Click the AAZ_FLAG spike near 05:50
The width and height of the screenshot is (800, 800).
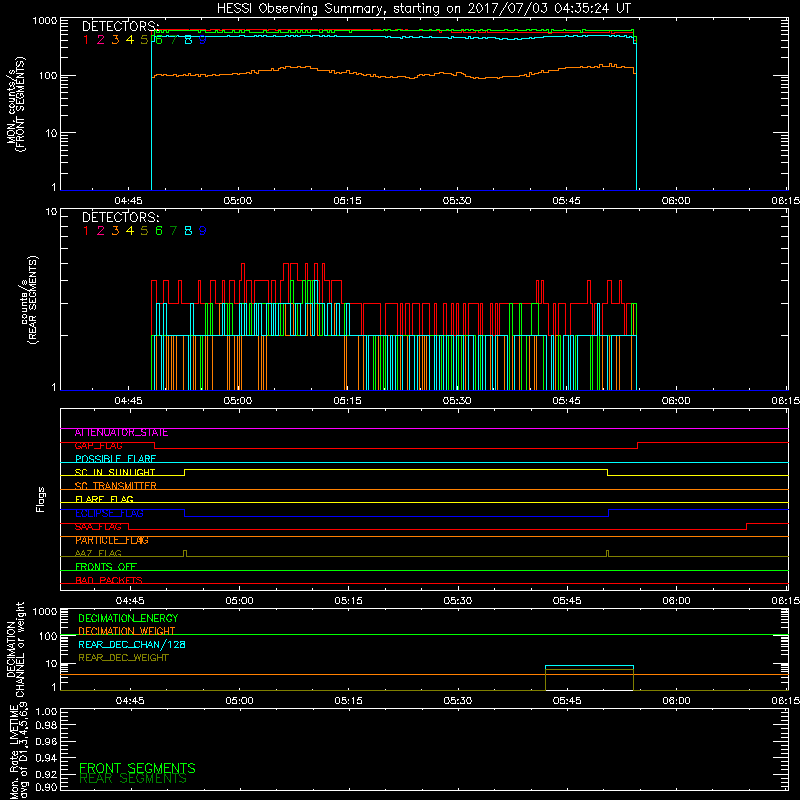[x=607, y=554]
